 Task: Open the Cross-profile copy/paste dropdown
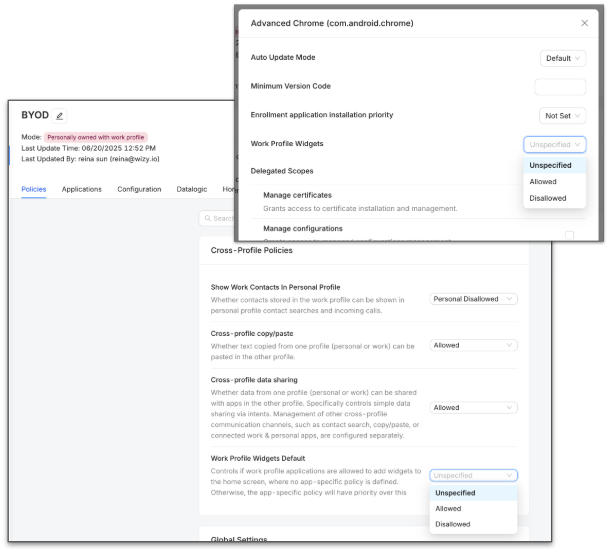point(473,345)
